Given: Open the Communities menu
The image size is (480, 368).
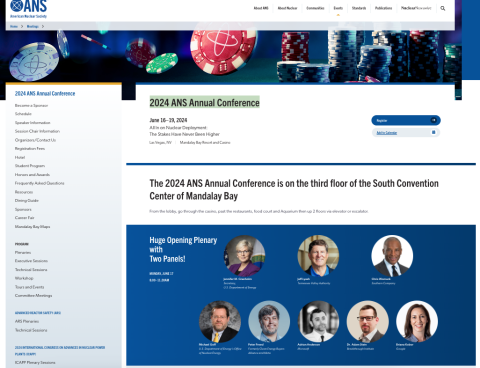Looking at the screenshot, I should tap(315, 8).
